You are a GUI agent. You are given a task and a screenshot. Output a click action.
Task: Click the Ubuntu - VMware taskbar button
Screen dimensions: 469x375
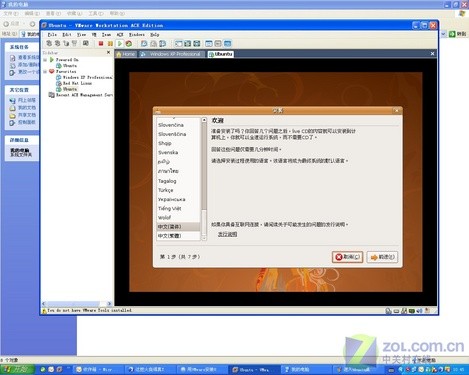[255, 369]
